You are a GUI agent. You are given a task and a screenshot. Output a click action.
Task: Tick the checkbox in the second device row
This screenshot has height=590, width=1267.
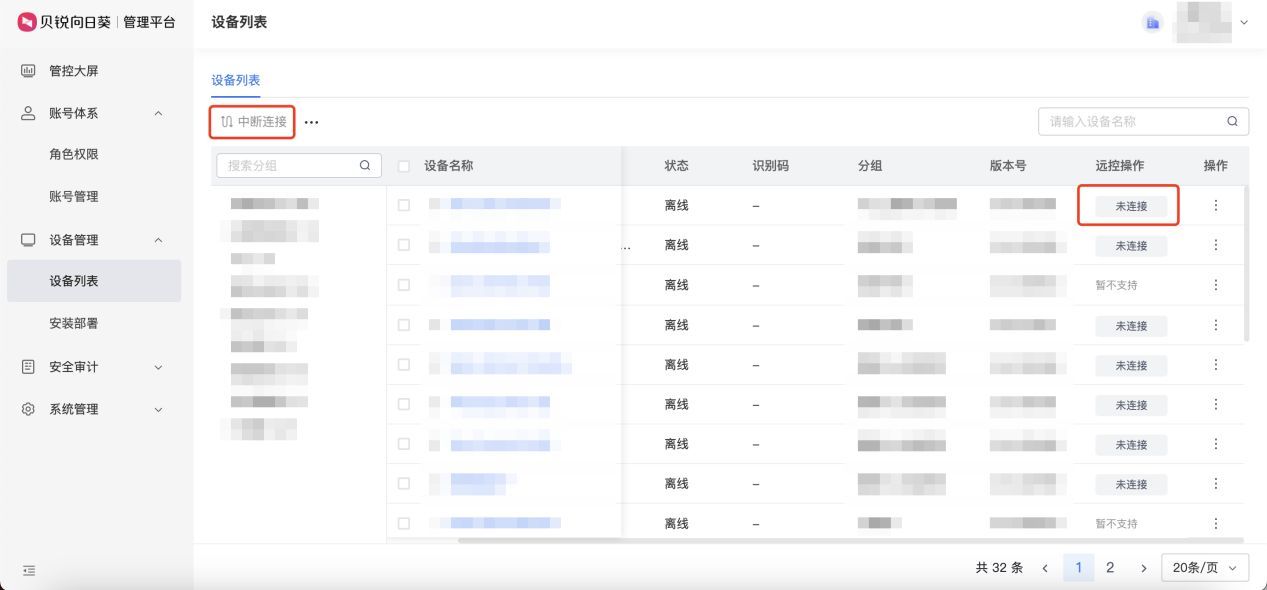pos(404,245)
